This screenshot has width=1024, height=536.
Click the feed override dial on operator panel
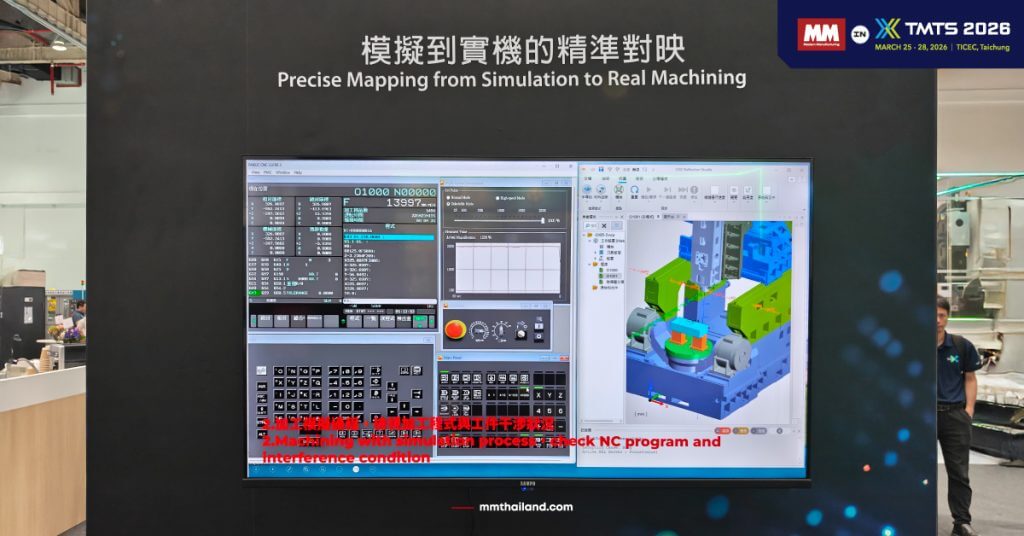[x=480, y=329]
